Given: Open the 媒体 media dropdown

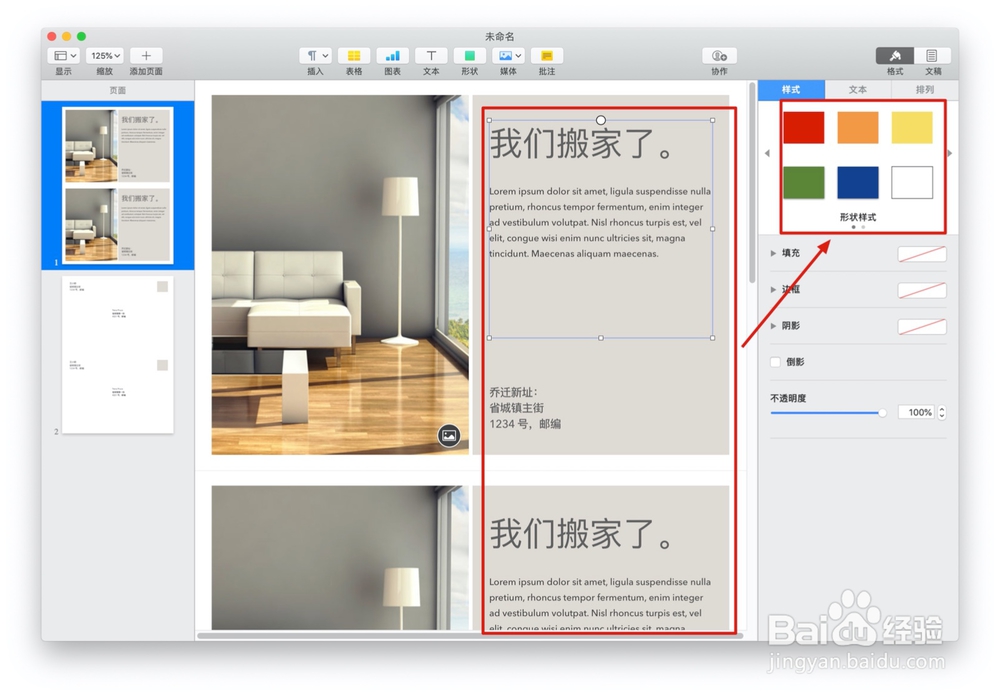Looking at the screenshot, I should click(x=509, y=56).
